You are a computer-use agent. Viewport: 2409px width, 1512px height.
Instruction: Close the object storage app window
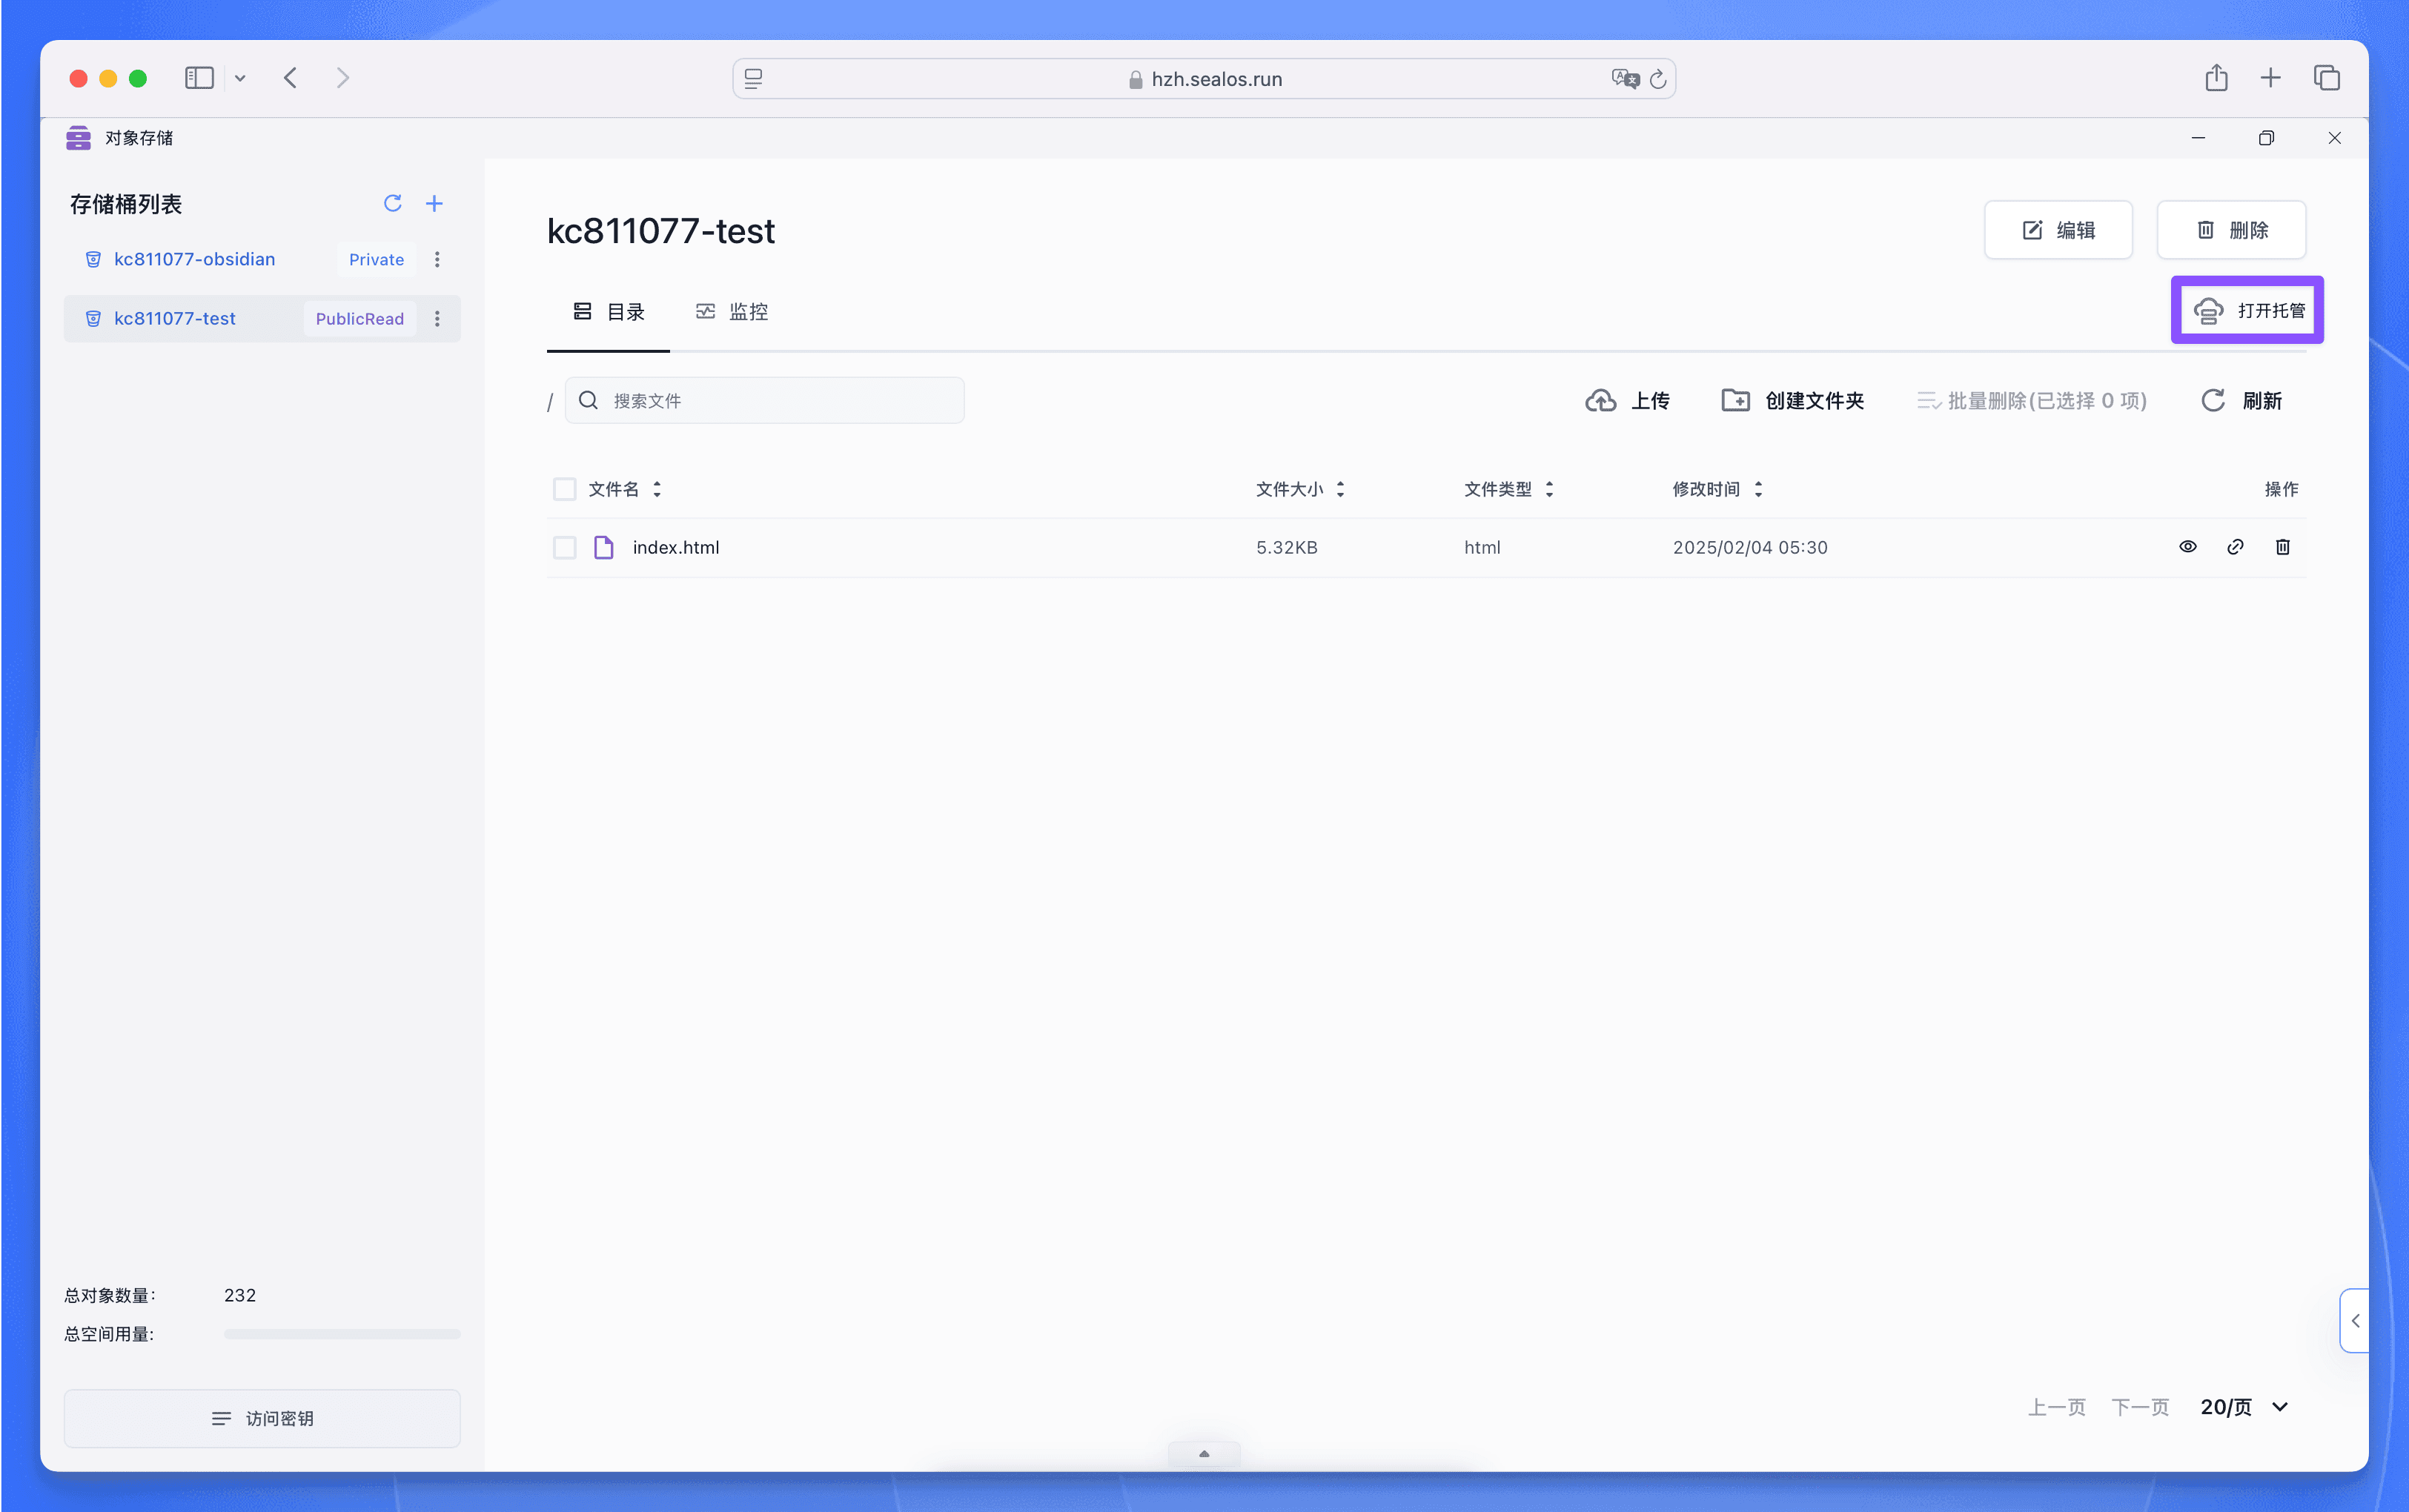click(x=2334, y=138)
